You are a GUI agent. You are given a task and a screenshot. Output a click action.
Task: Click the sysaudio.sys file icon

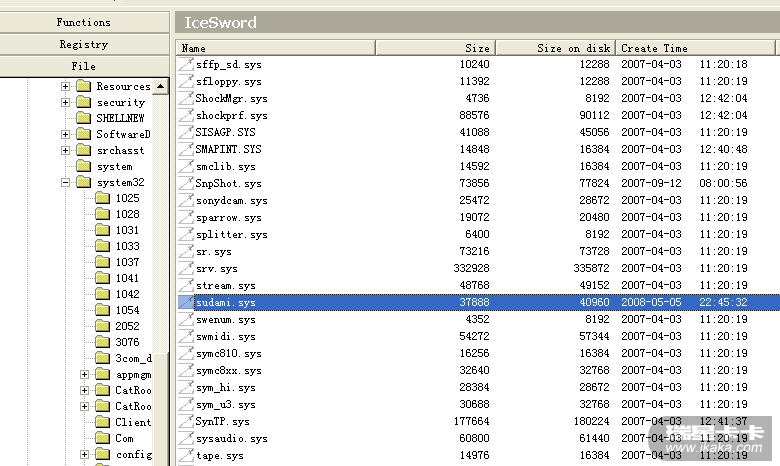click(186, 438)
